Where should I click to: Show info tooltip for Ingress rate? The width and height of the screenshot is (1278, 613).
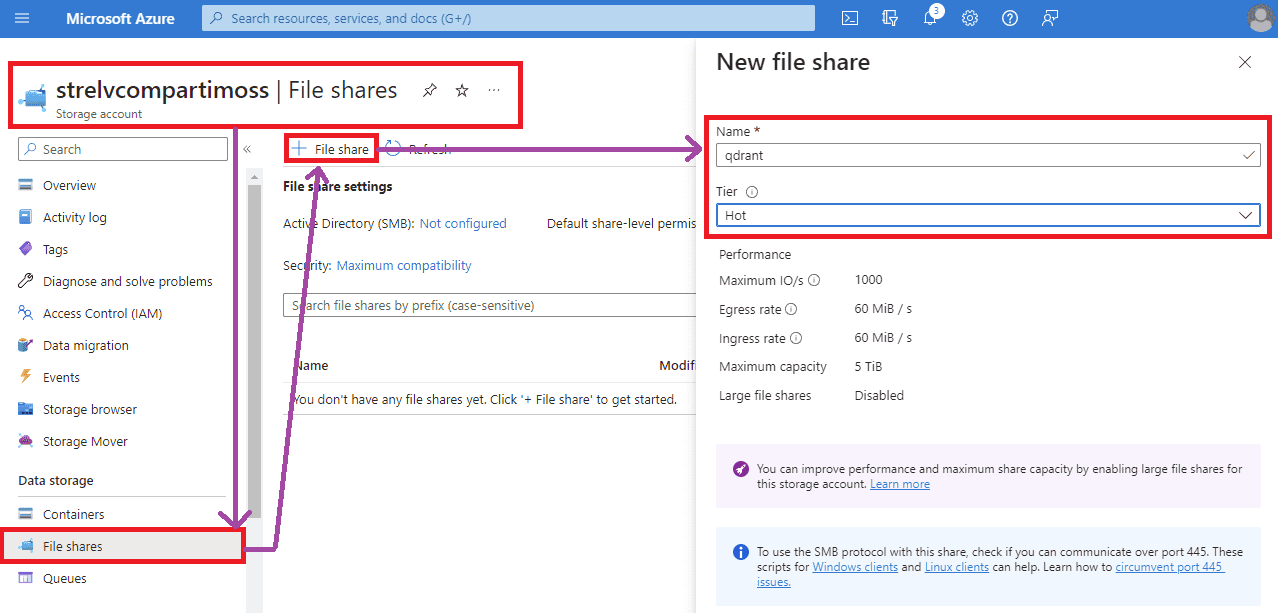pyautogui.click(x=796, y=339)
